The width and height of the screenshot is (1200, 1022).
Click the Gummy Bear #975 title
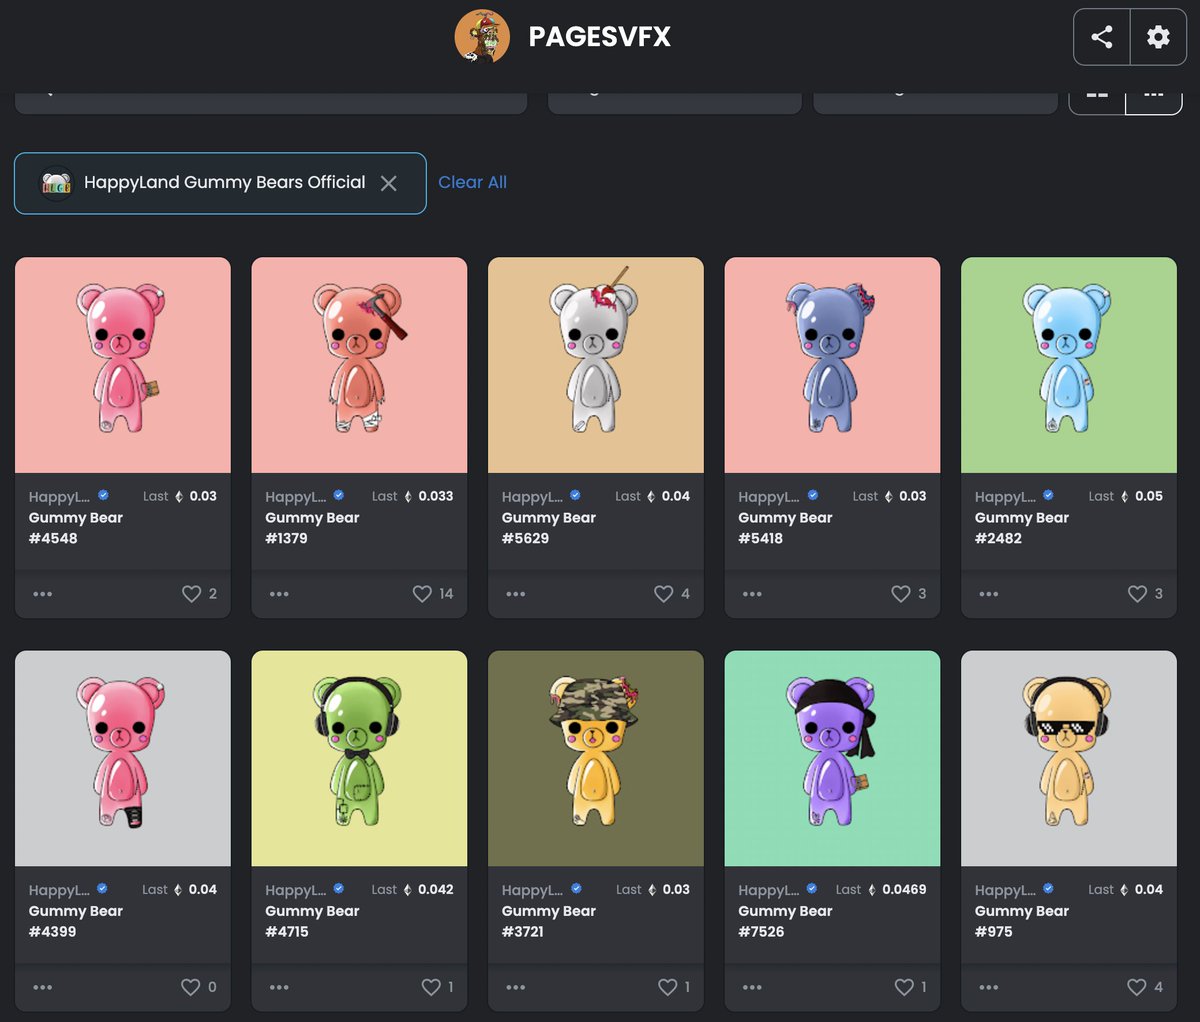1022,921
